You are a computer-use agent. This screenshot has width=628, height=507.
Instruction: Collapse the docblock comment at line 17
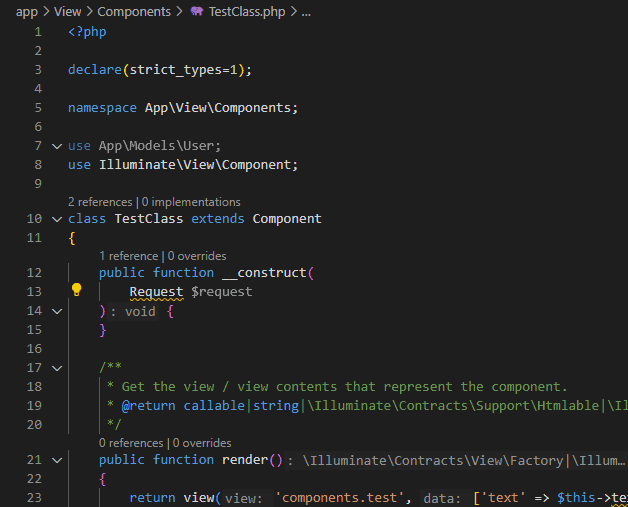(56, 368)
